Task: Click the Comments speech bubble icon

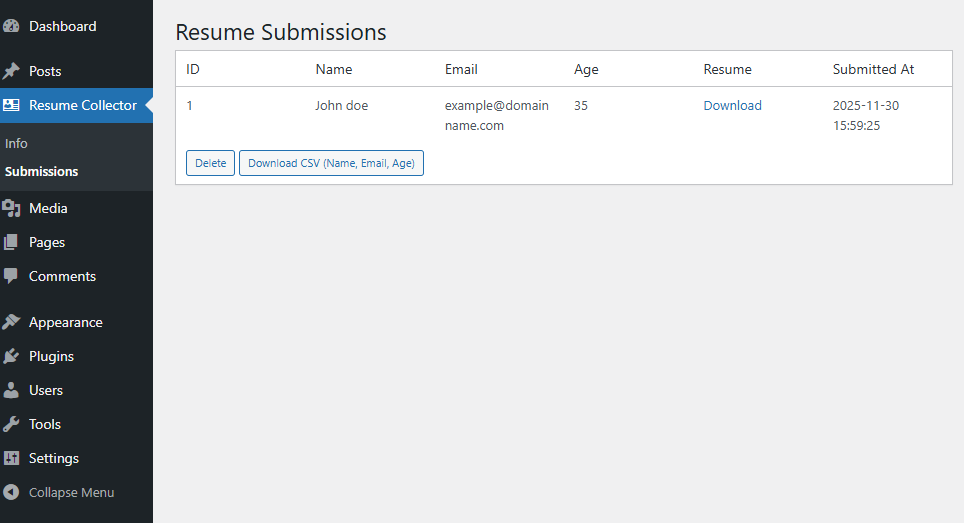Action: click(x=11, y=276)
